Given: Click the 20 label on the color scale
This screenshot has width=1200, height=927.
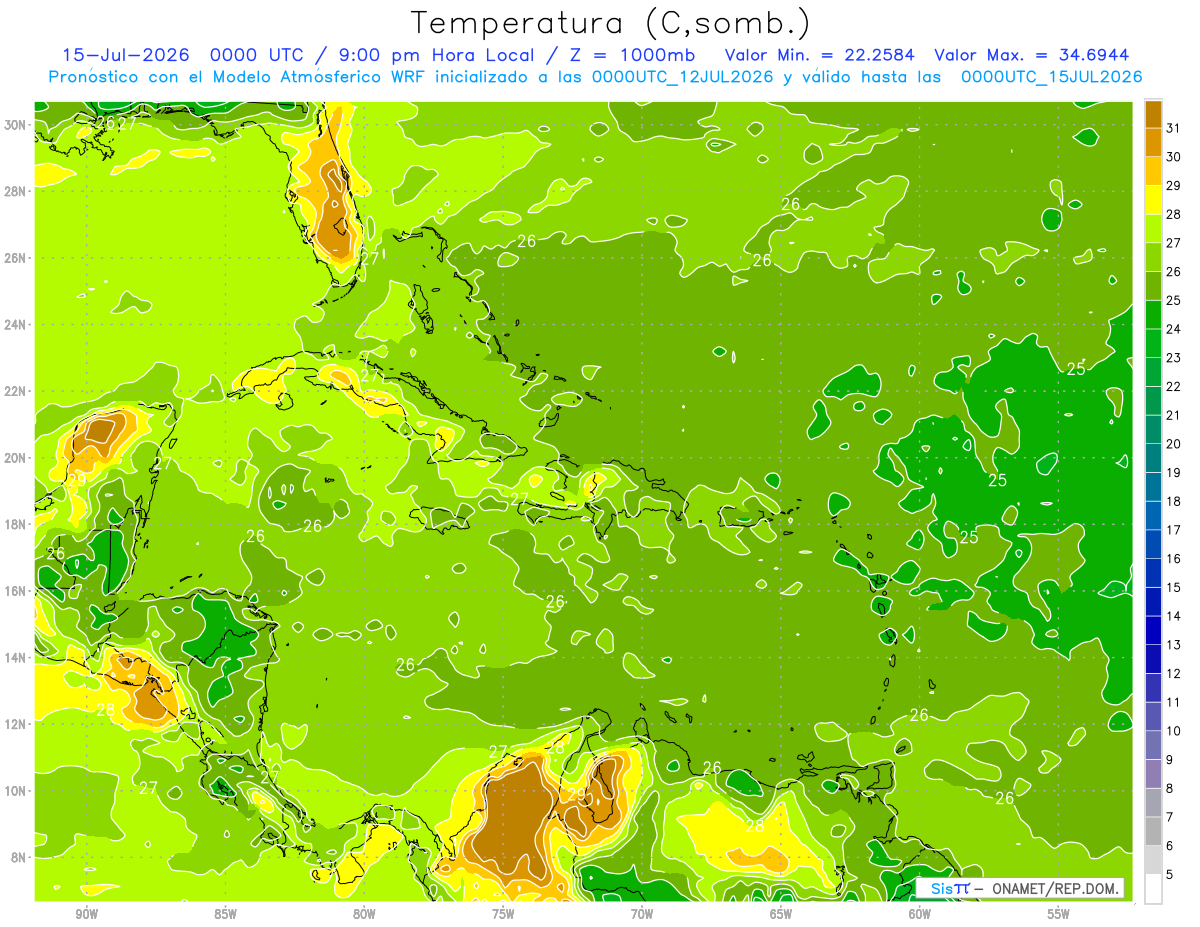Looking at the screenshot, I should 1174,444.
